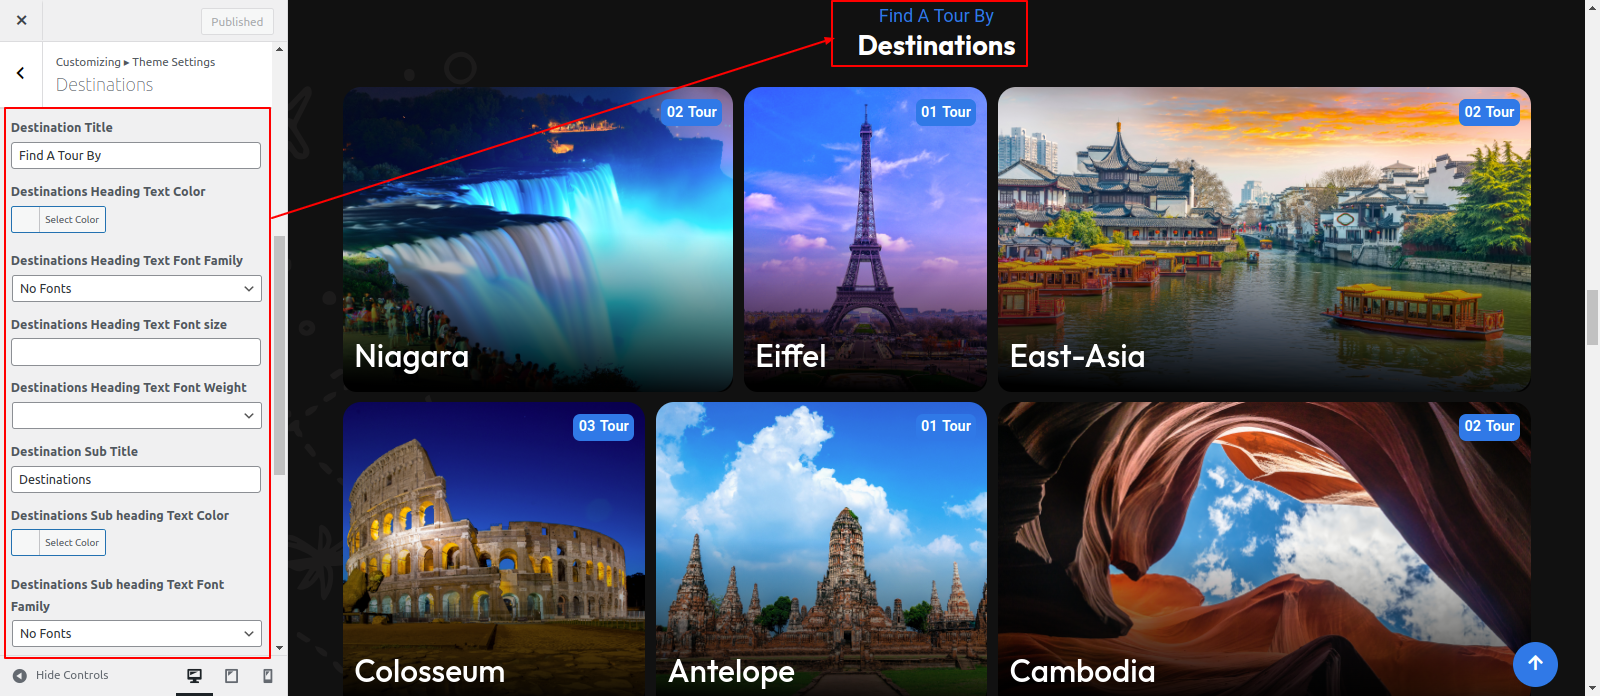Click the Published button

(237, 22)
